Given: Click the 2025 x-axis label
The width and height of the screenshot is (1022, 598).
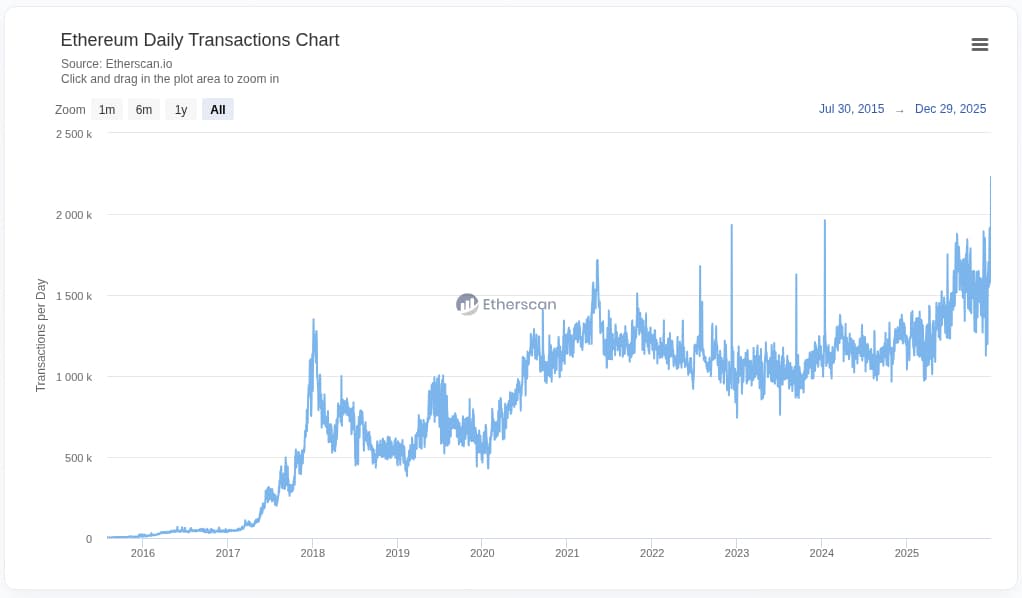Looking at the screenshot, I should point(906,553).
